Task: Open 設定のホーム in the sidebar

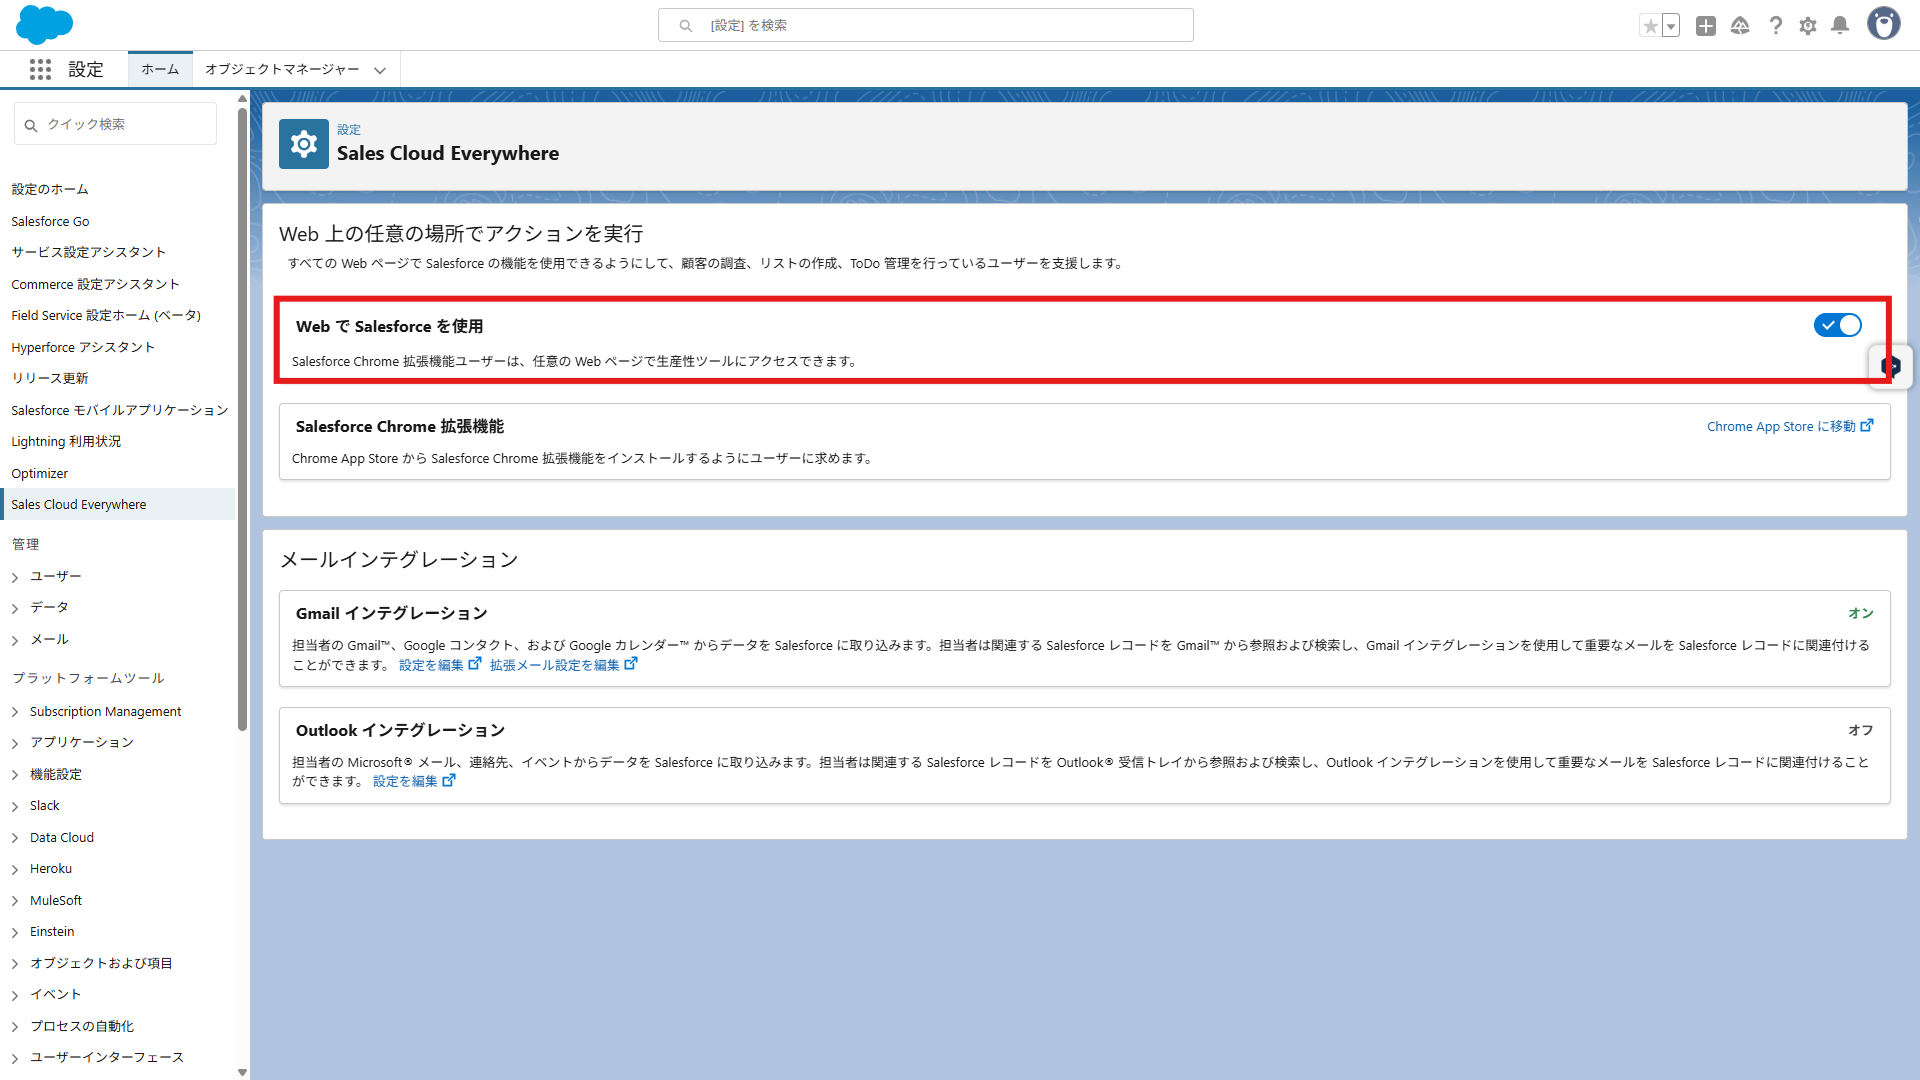Action: click(50, 189)
